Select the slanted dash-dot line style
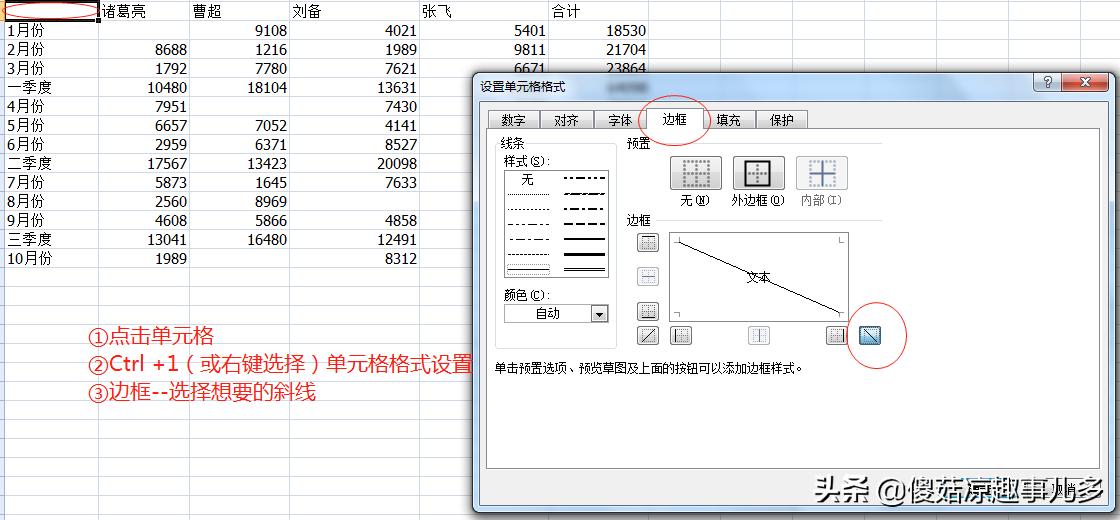This screenshot has height=520, width=1120. [584, 194]
